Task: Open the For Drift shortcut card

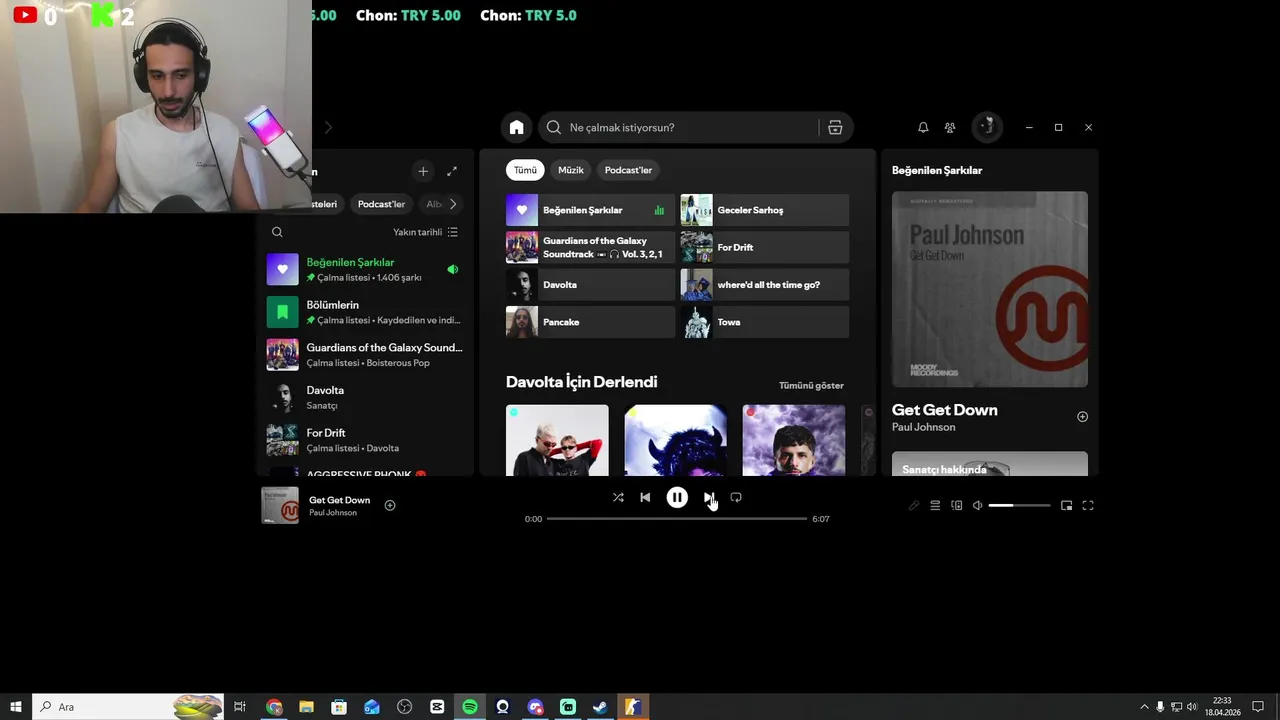Action: tap(765, 247)
